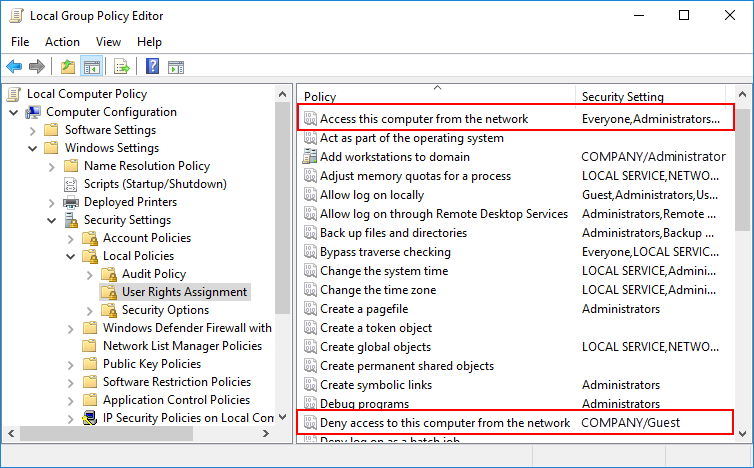
Task: Select the Public Key Policies tree item
Action: click(151, 364)
